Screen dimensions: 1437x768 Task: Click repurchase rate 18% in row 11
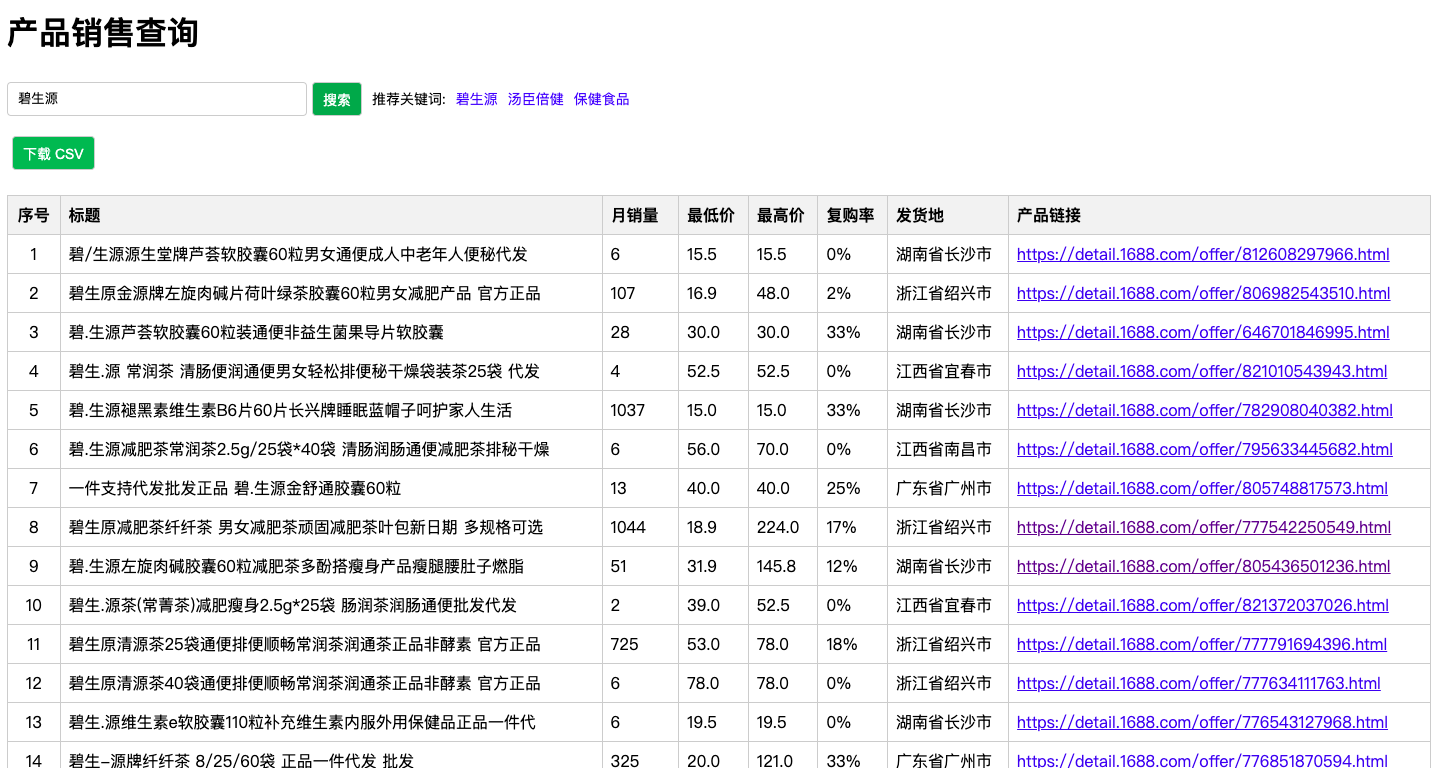pos(842,644)
